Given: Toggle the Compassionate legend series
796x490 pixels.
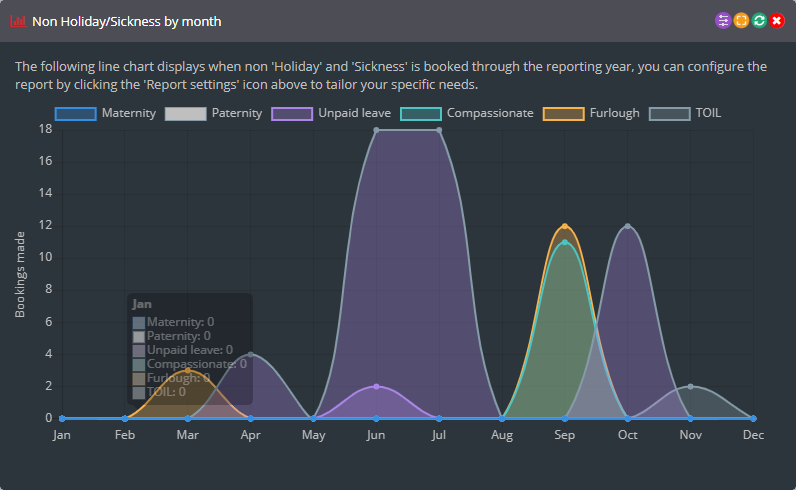Looking at the screenshot, I should pyautogui.click(x=467, y=113).
